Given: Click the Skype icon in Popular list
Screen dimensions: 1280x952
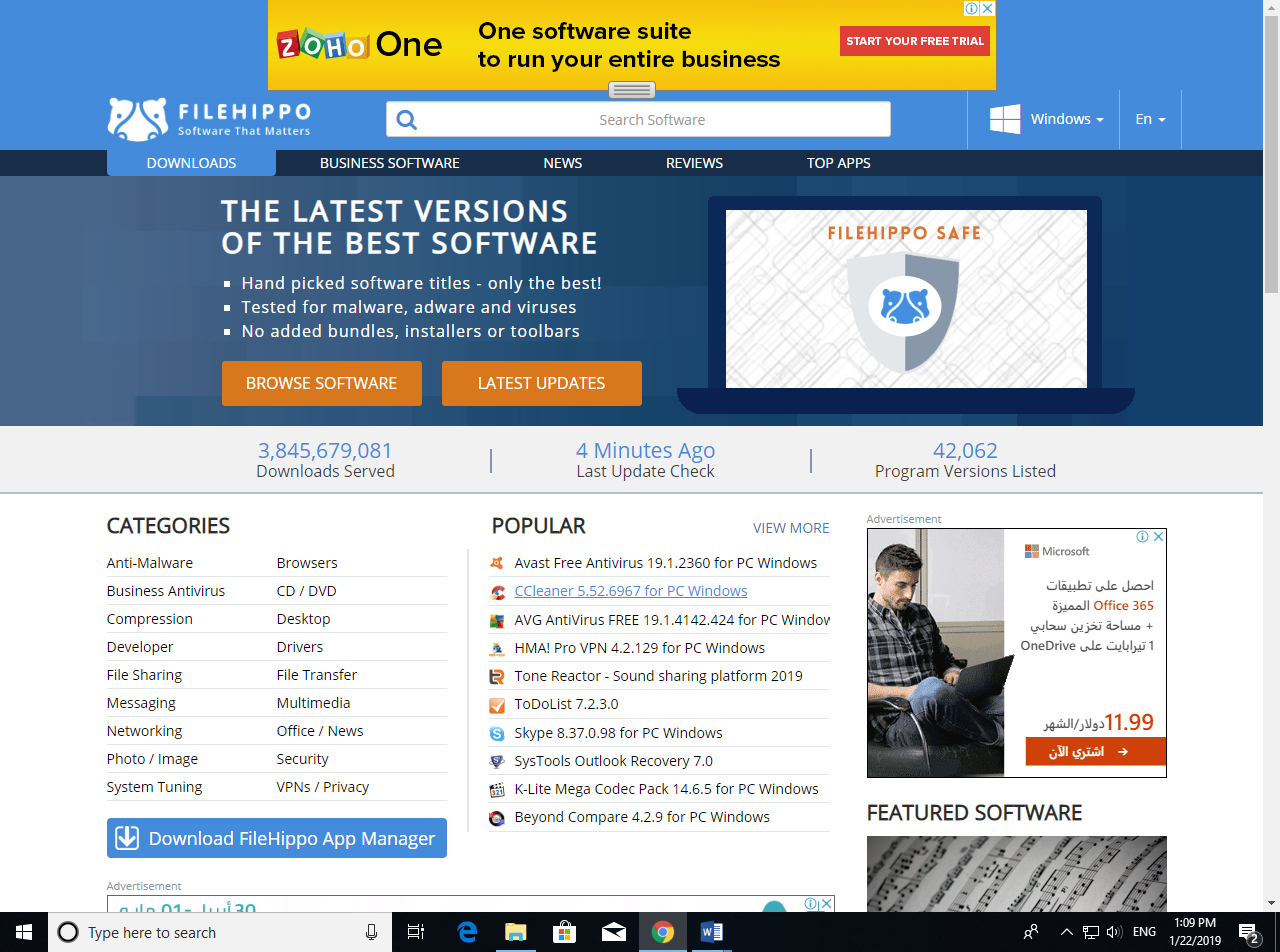Looking at the screenshot, I should 497,733.
